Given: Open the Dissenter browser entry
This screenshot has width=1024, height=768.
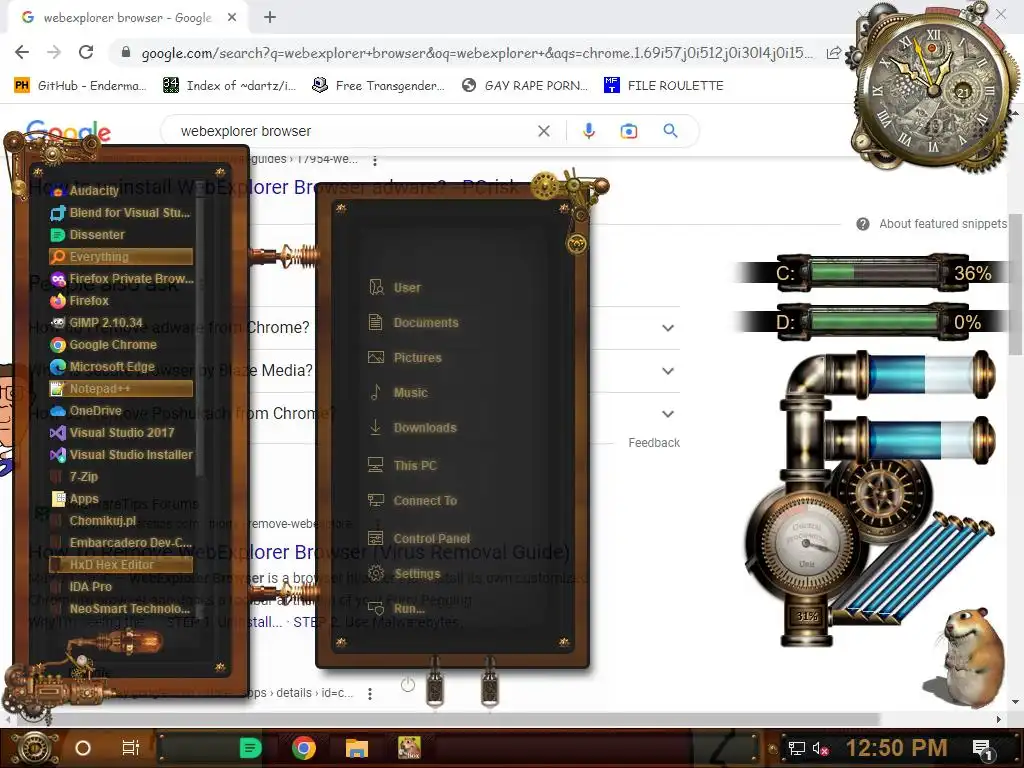Looking at the screenshot, I should point(121,234).
